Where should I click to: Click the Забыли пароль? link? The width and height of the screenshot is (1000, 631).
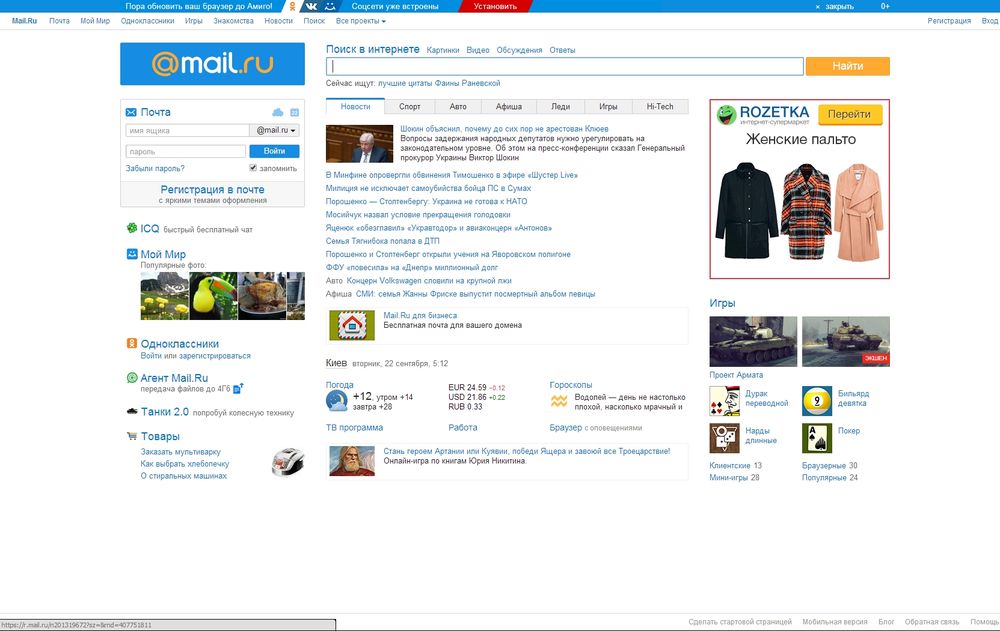point(155,168)
